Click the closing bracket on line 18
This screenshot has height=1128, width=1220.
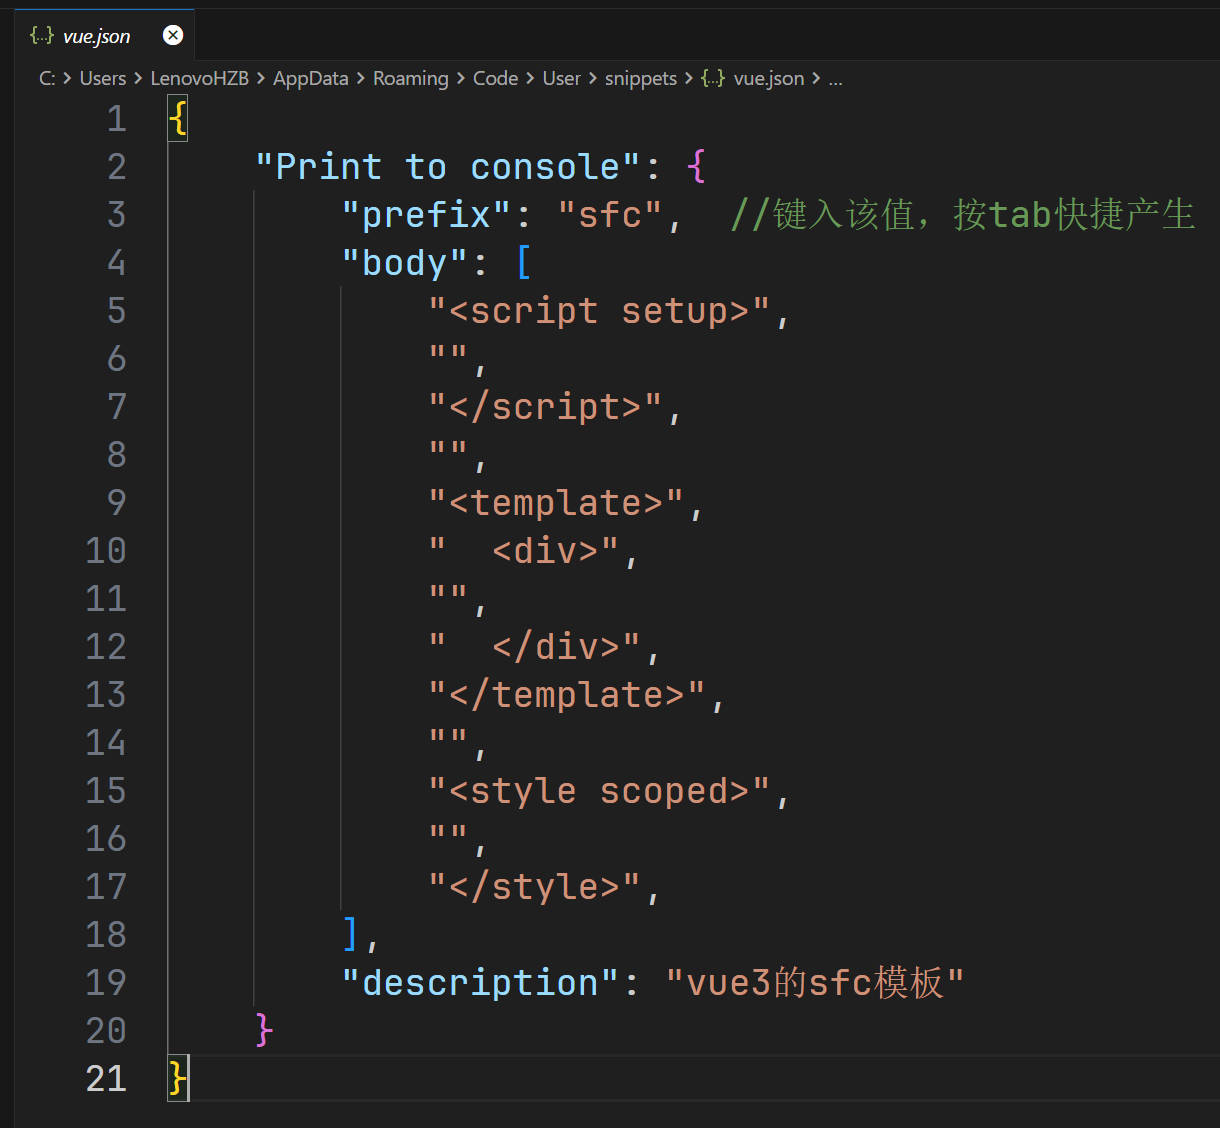pyautogui.click(x=350, y=935)
